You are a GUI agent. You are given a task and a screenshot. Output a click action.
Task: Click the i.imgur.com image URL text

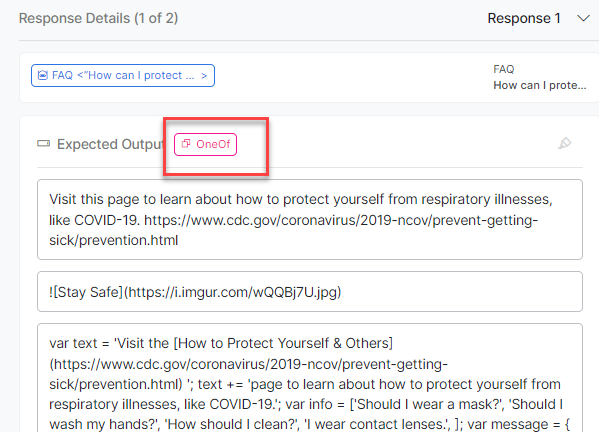[x=233, y=292]
